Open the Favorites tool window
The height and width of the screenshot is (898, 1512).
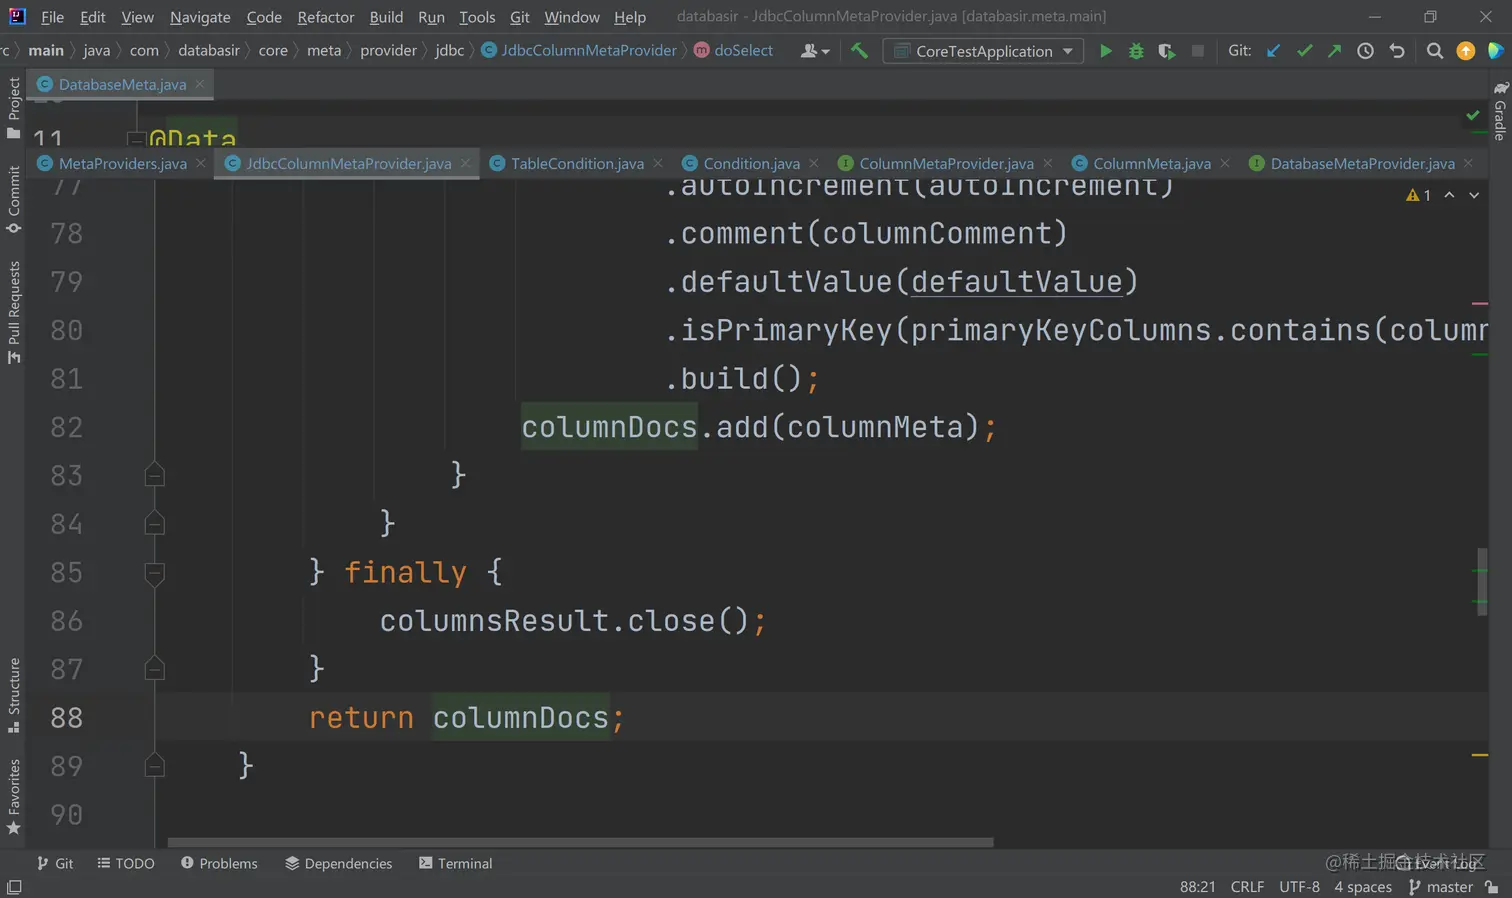tap(14, 797)
